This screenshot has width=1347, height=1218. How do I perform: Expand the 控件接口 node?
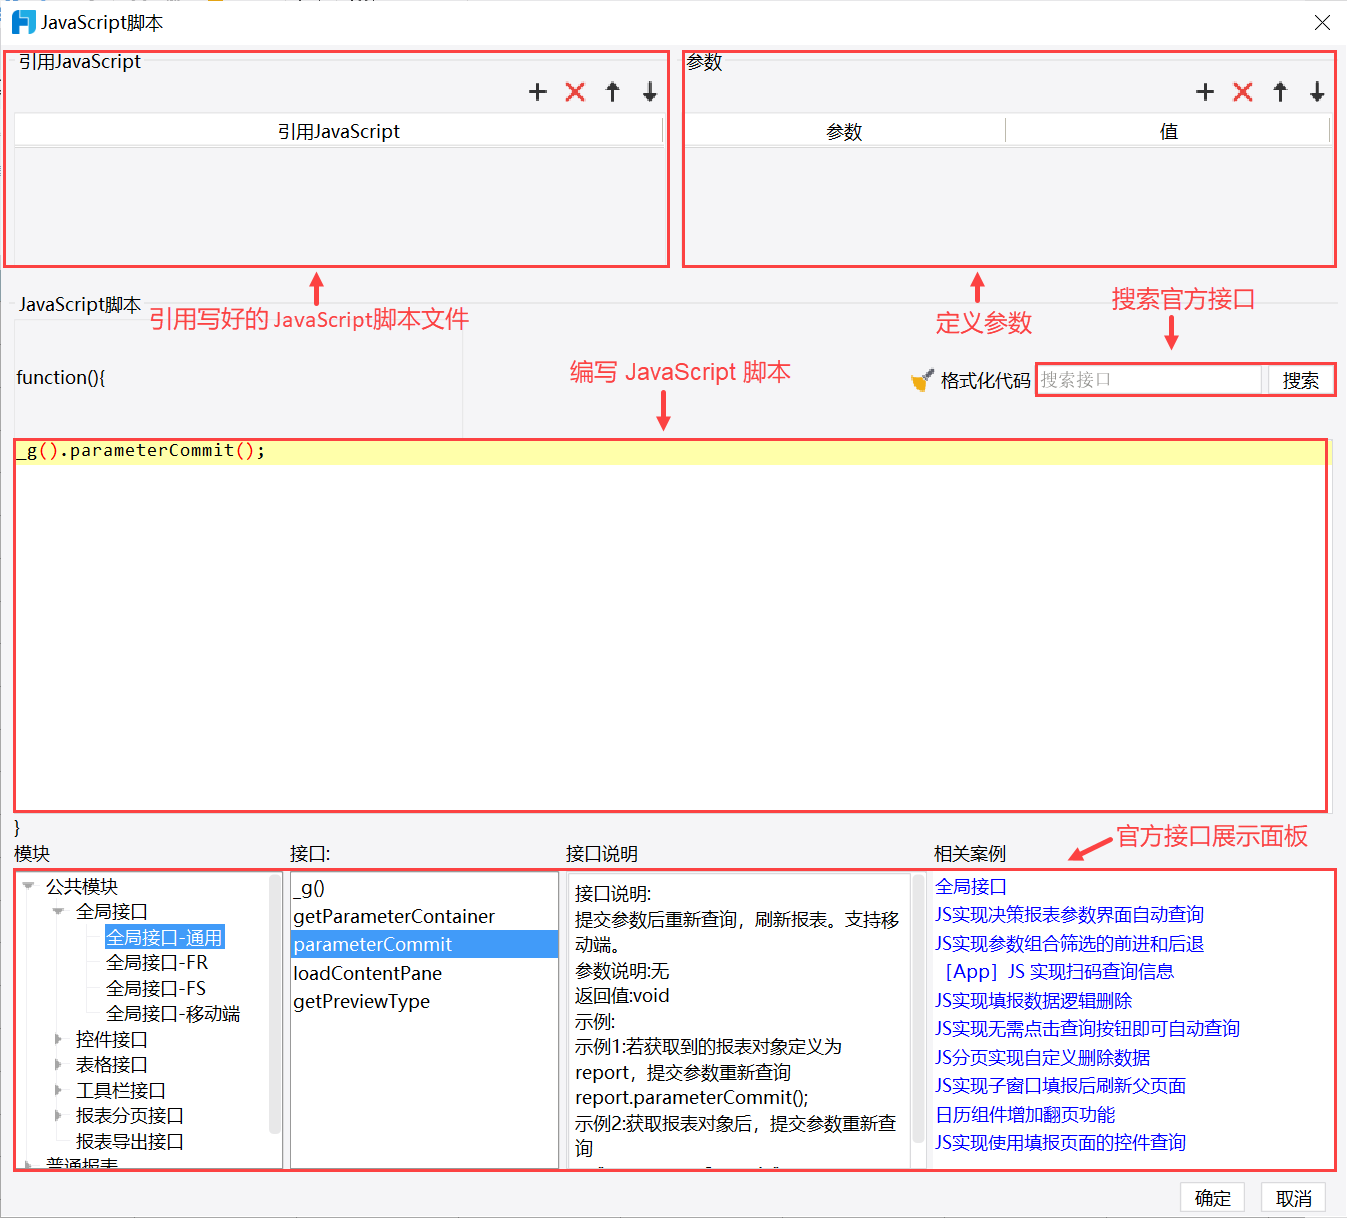[x=58, y=1039]
